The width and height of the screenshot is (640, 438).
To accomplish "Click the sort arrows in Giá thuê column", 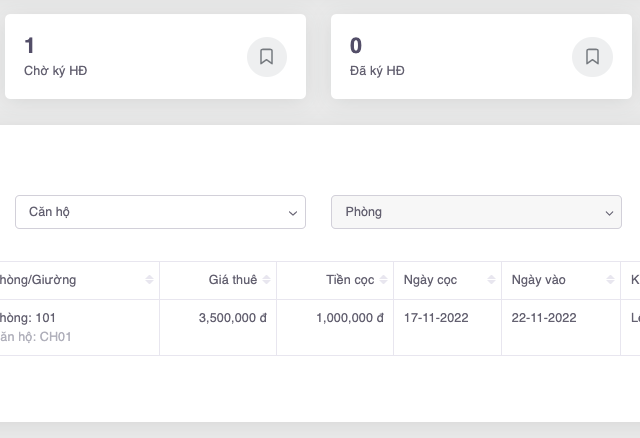I will click(267, 280).
